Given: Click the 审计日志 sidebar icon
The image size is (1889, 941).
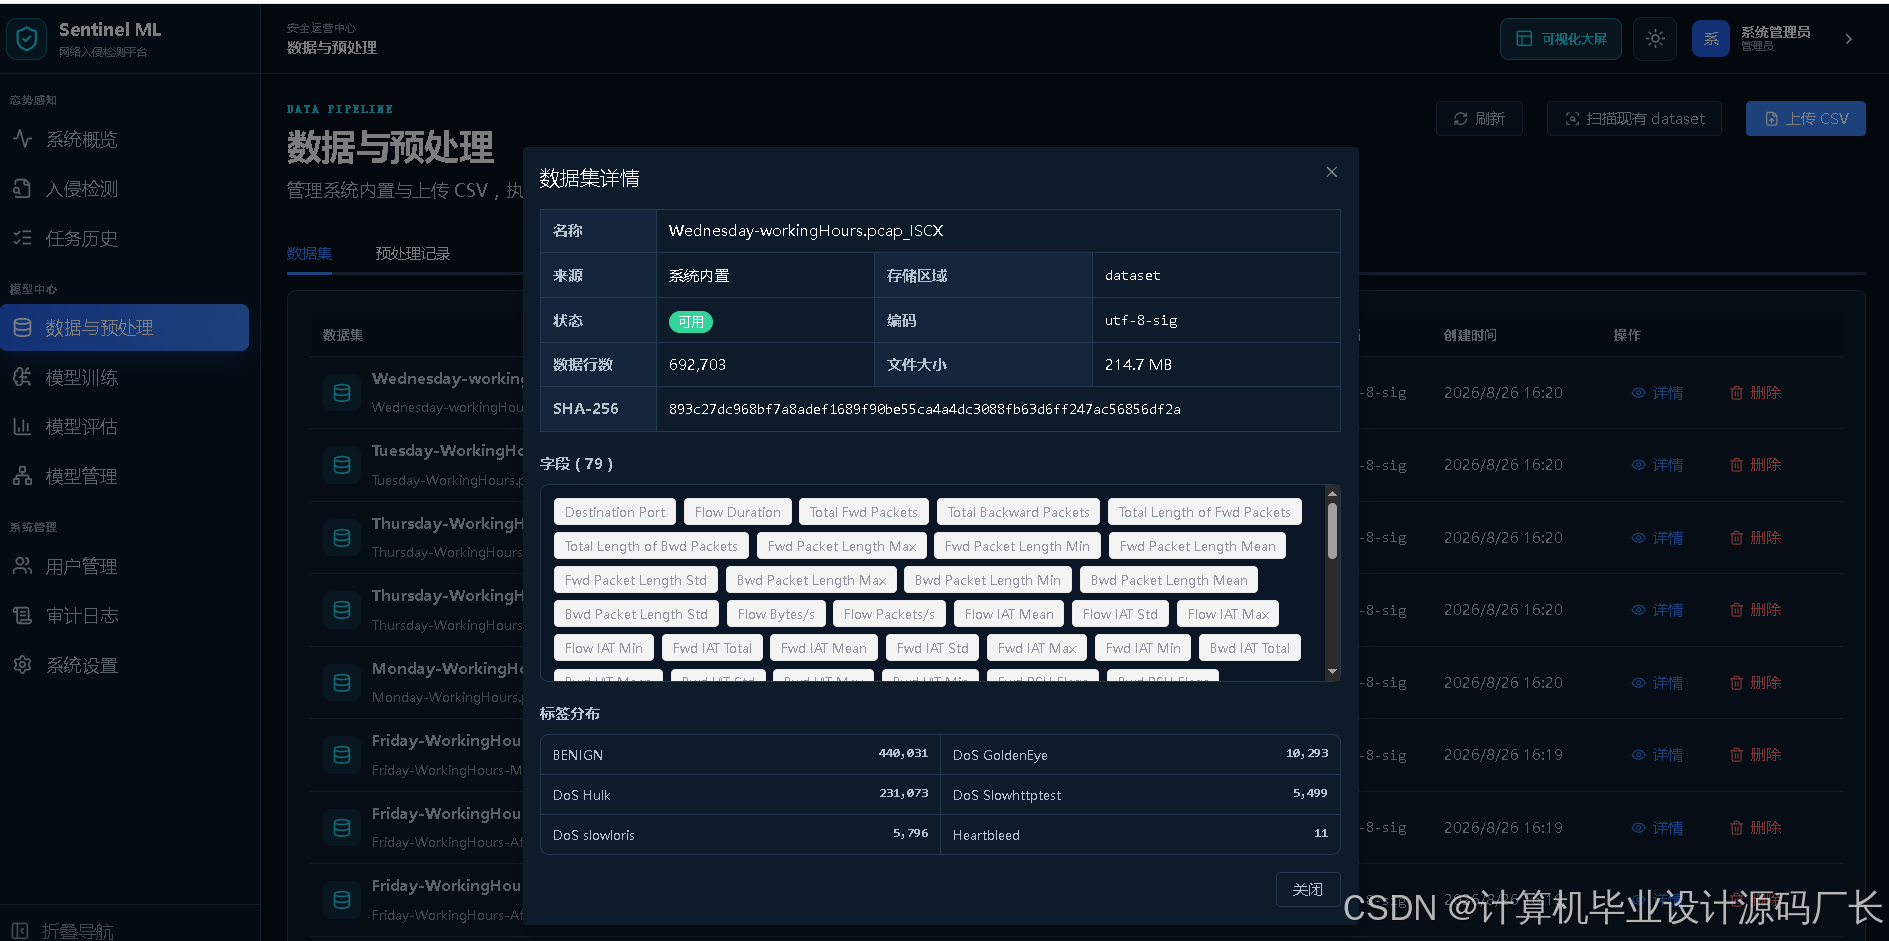Looking at the screenshot, I should coord(22,615).
